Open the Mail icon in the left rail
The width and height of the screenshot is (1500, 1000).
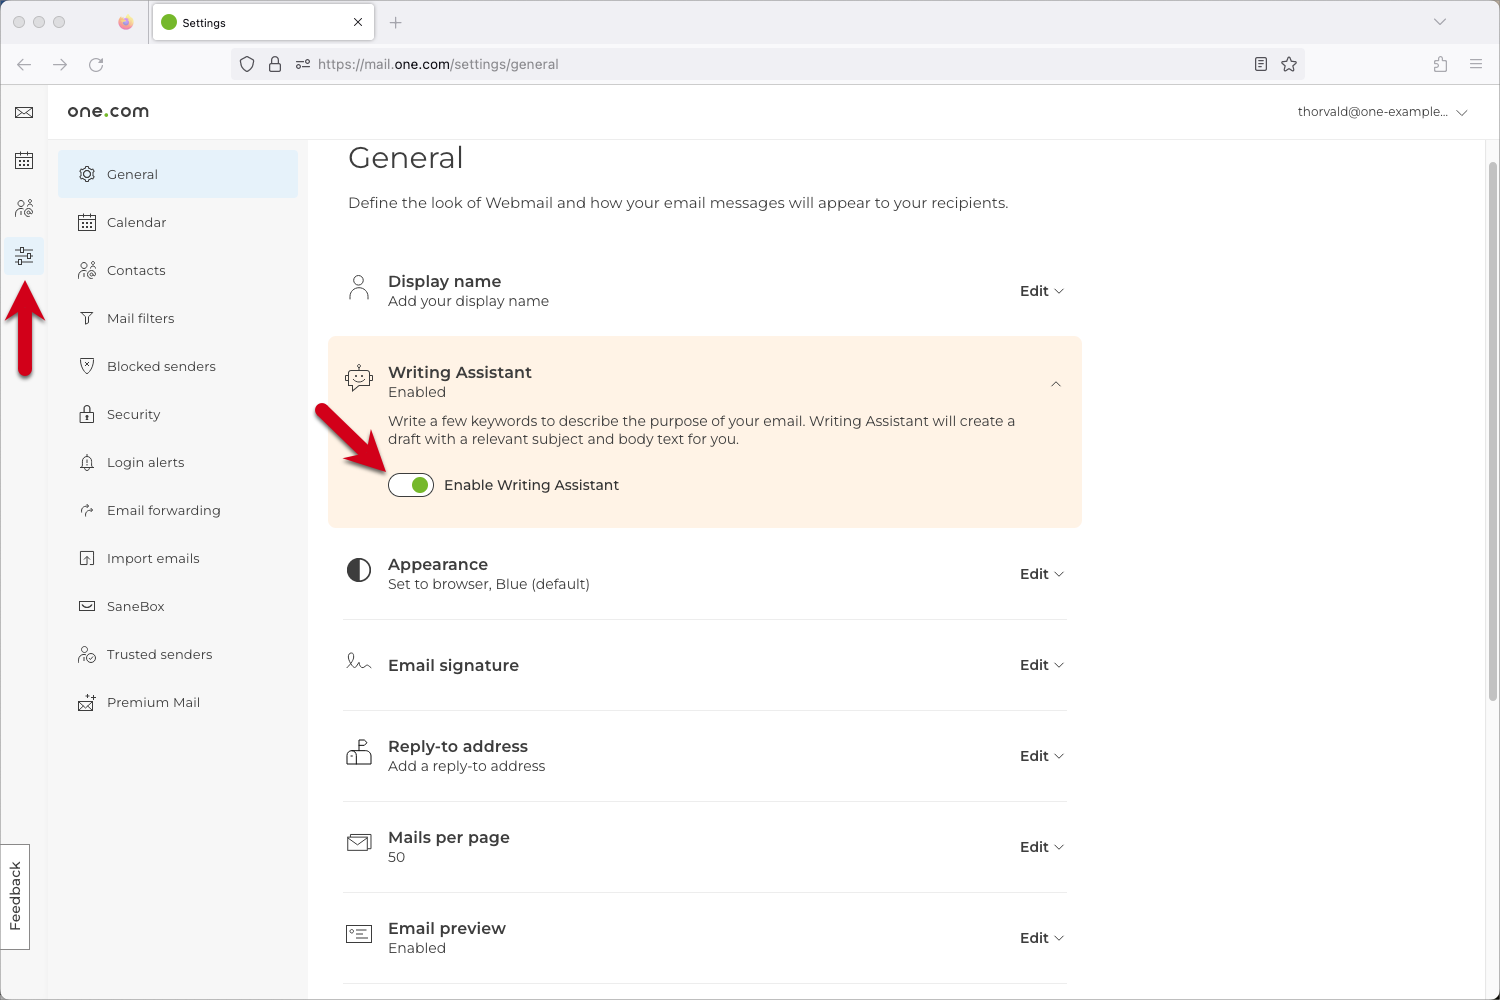tap(23, 112)
